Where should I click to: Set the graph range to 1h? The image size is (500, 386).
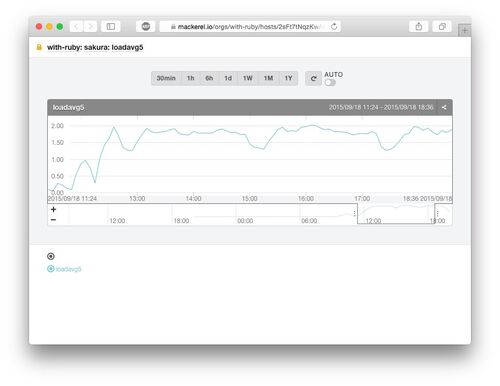pyautogui.click(x=190, y=78)
